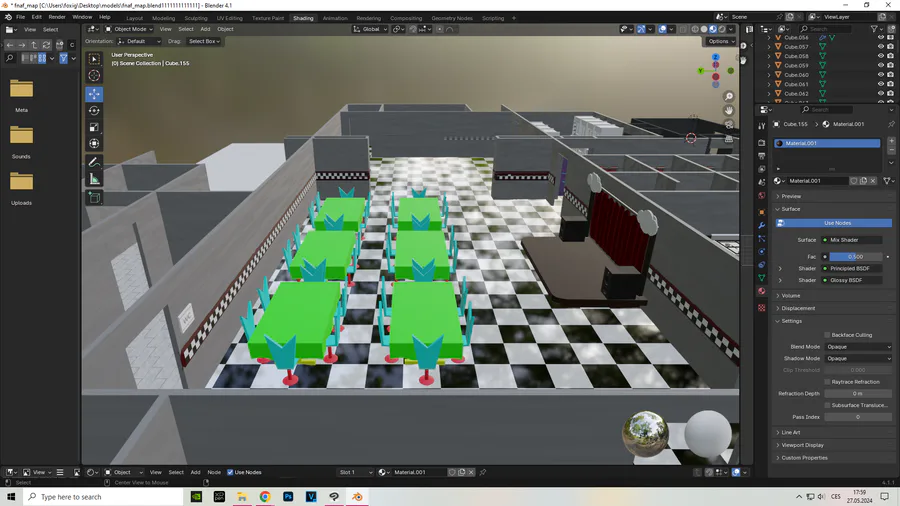Toggle camera view gizmo button
Image resolution: width=900 pixels, height=506 pixels.
[x=729, y=124]
